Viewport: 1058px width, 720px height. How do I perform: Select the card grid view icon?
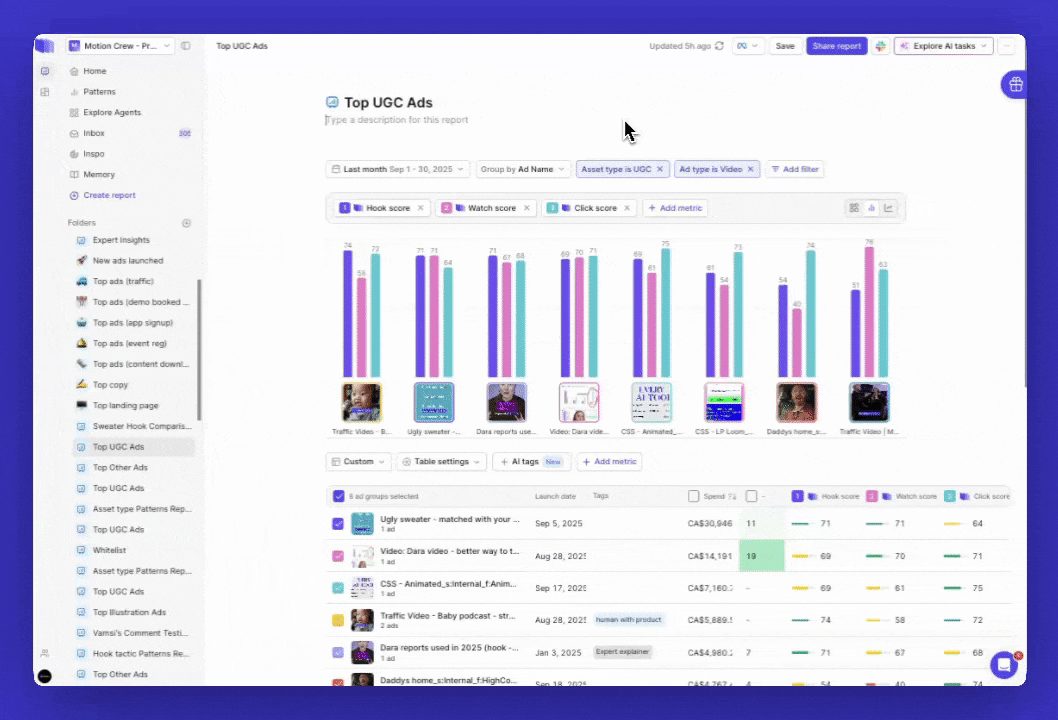click(854, 208)
